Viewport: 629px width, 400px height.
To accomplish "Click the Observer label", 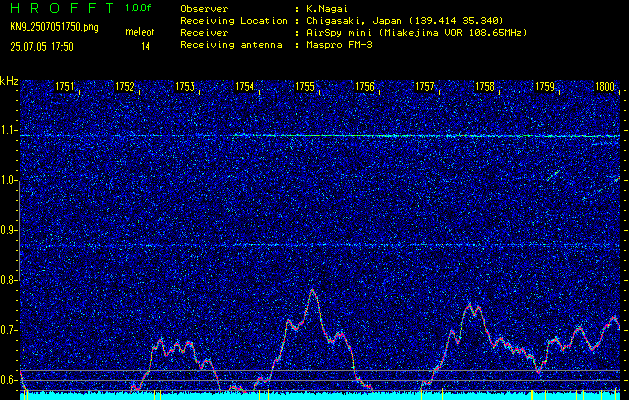I will coord(204,8).
